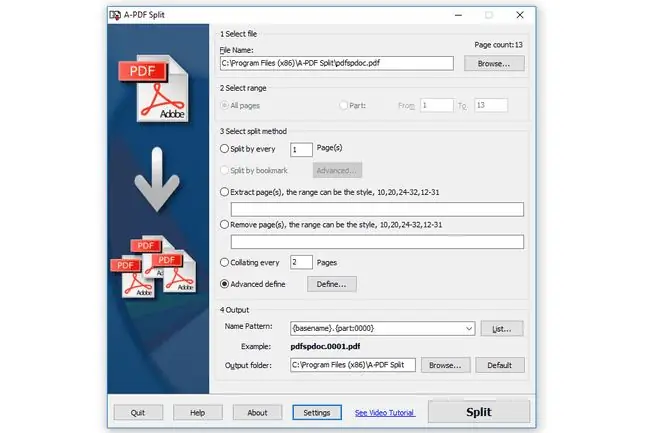Choose the Split by bookmark option
This screenshot has height=433, width=650.
tap(224, 170)
